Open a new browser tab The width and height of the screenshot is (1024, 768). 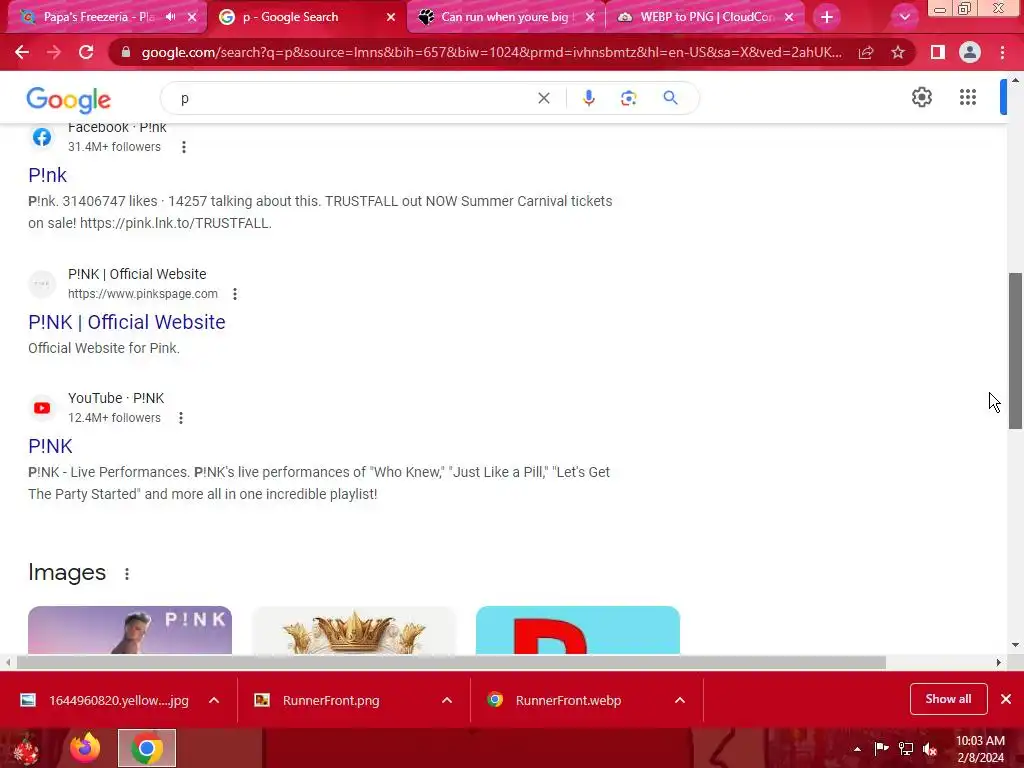pyautogui.click(x=827, y=17)
